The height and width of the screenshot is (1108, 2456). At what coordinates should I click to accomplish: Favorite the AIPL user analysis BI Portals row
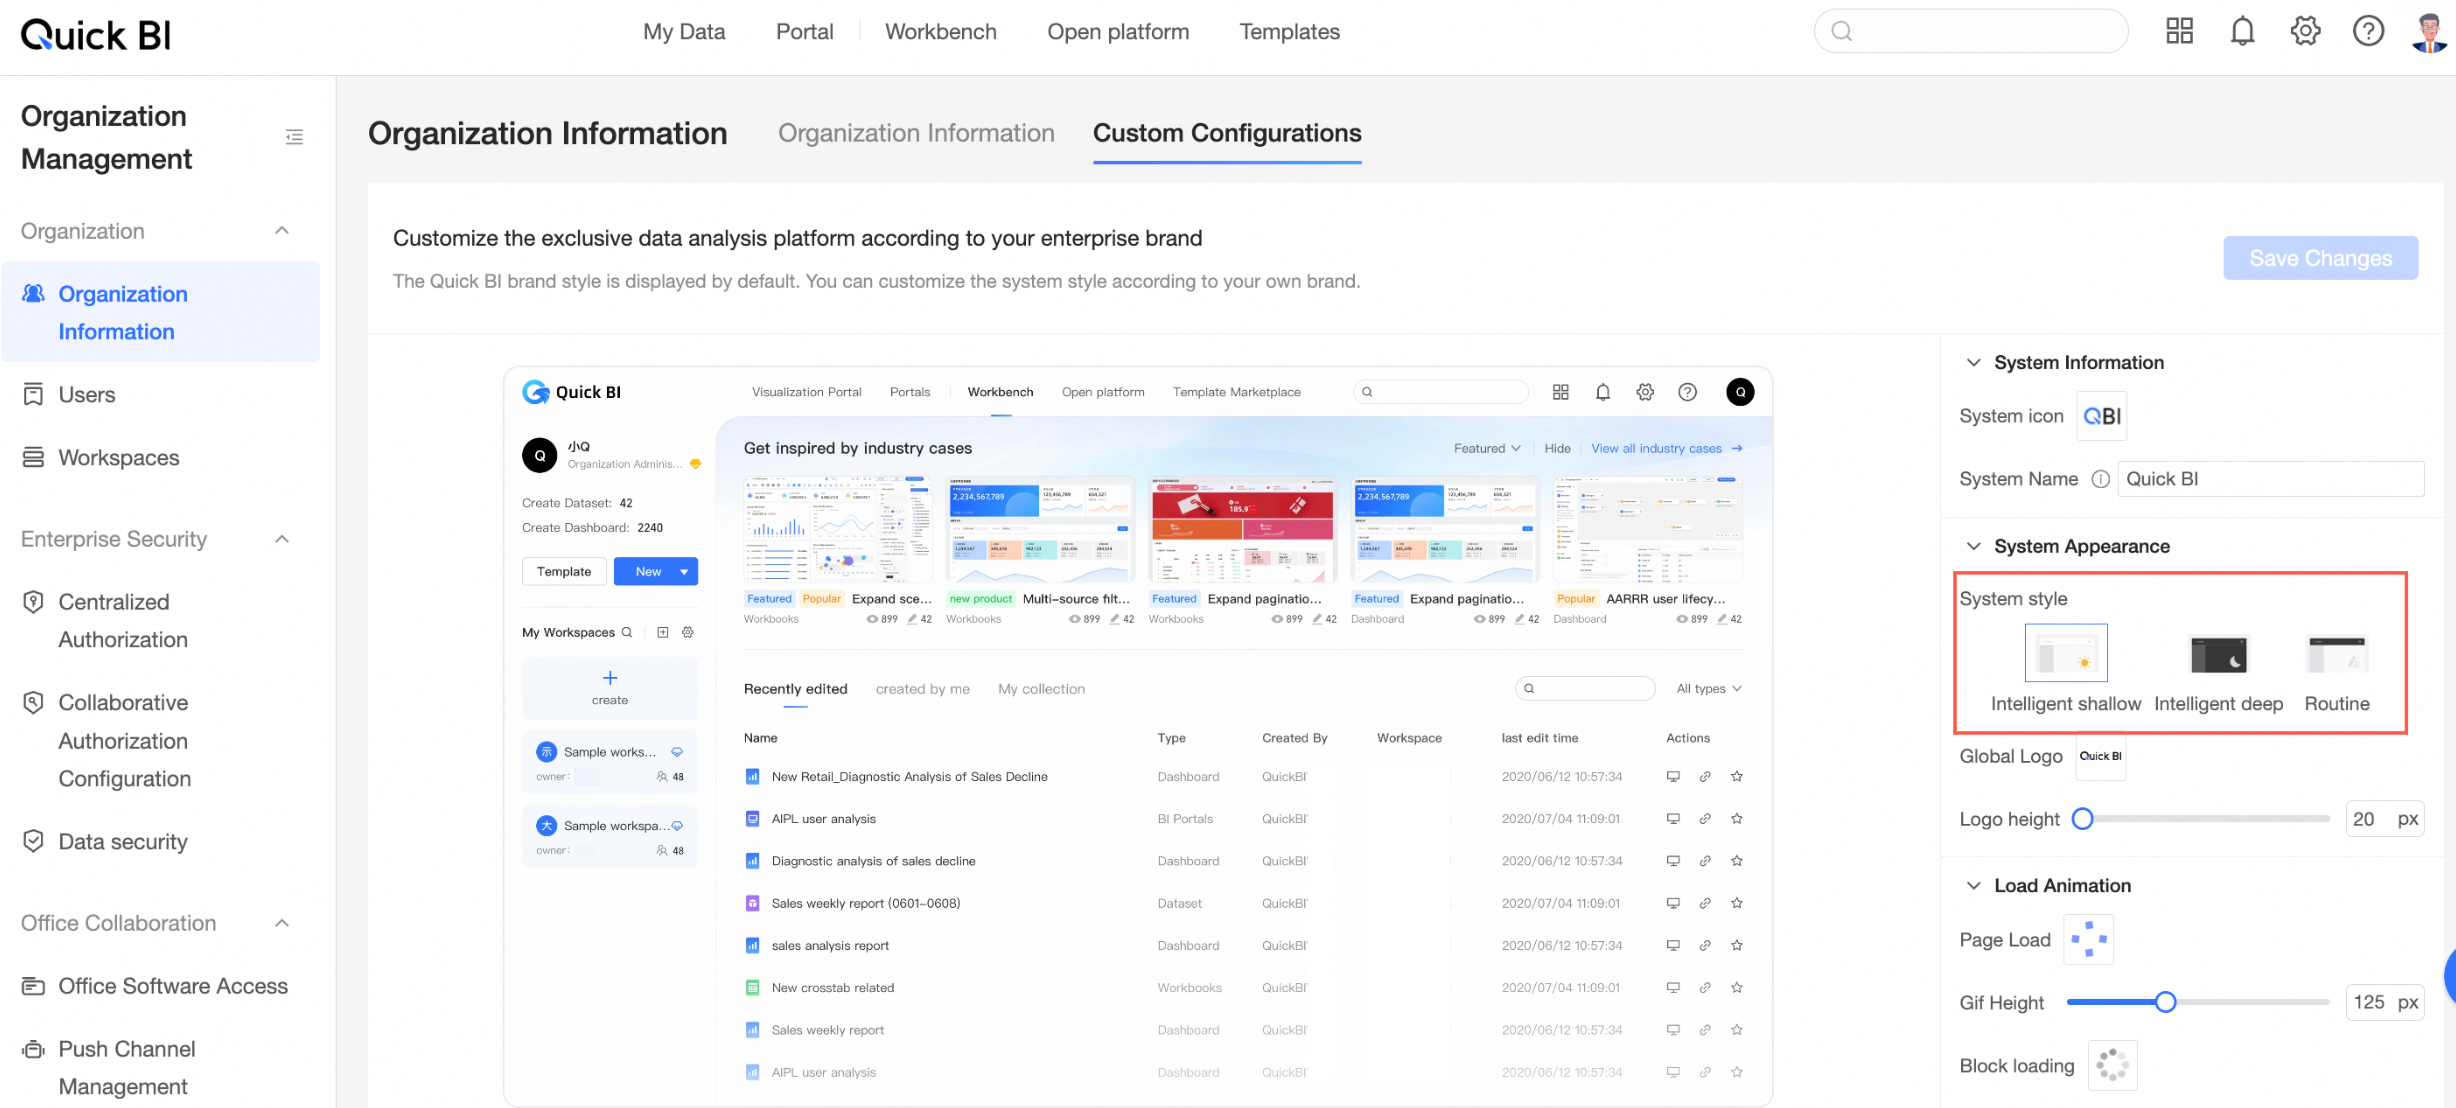tap(1737, 818)
